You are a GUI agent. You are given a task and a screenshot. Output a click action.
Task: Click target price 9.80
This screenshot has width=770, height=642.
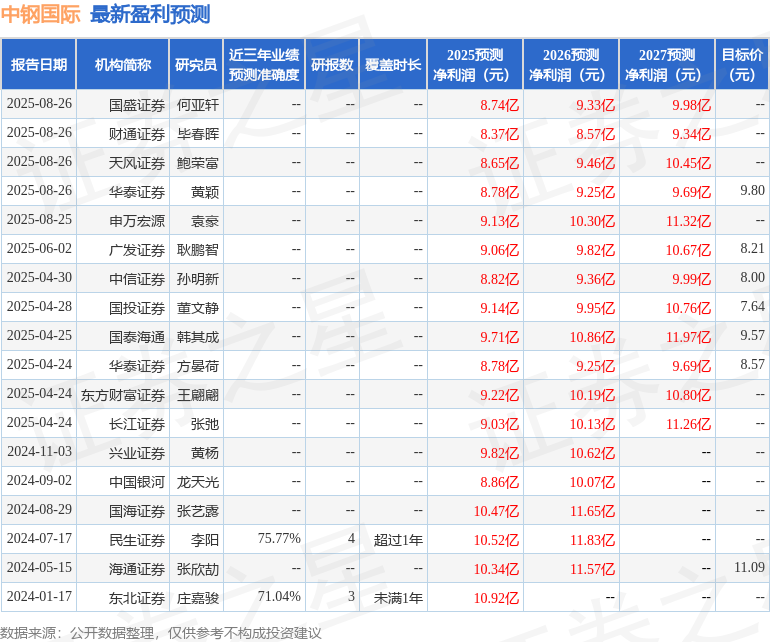coord(752,190)
